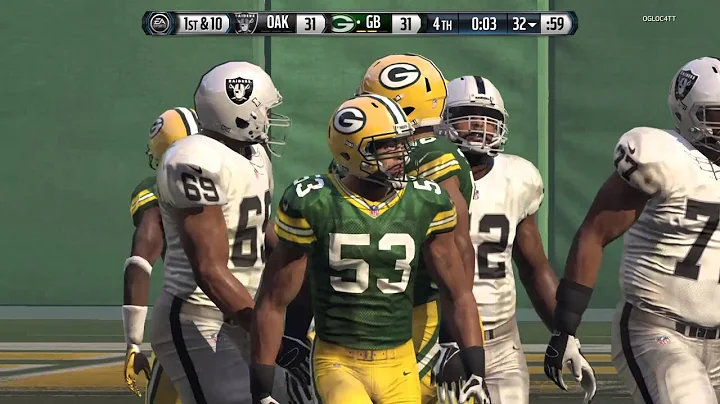The width and height of the screenshot is (720, 404).
Task: Click the Raiders shield logo in scorebar
Action: click(246, 23)
